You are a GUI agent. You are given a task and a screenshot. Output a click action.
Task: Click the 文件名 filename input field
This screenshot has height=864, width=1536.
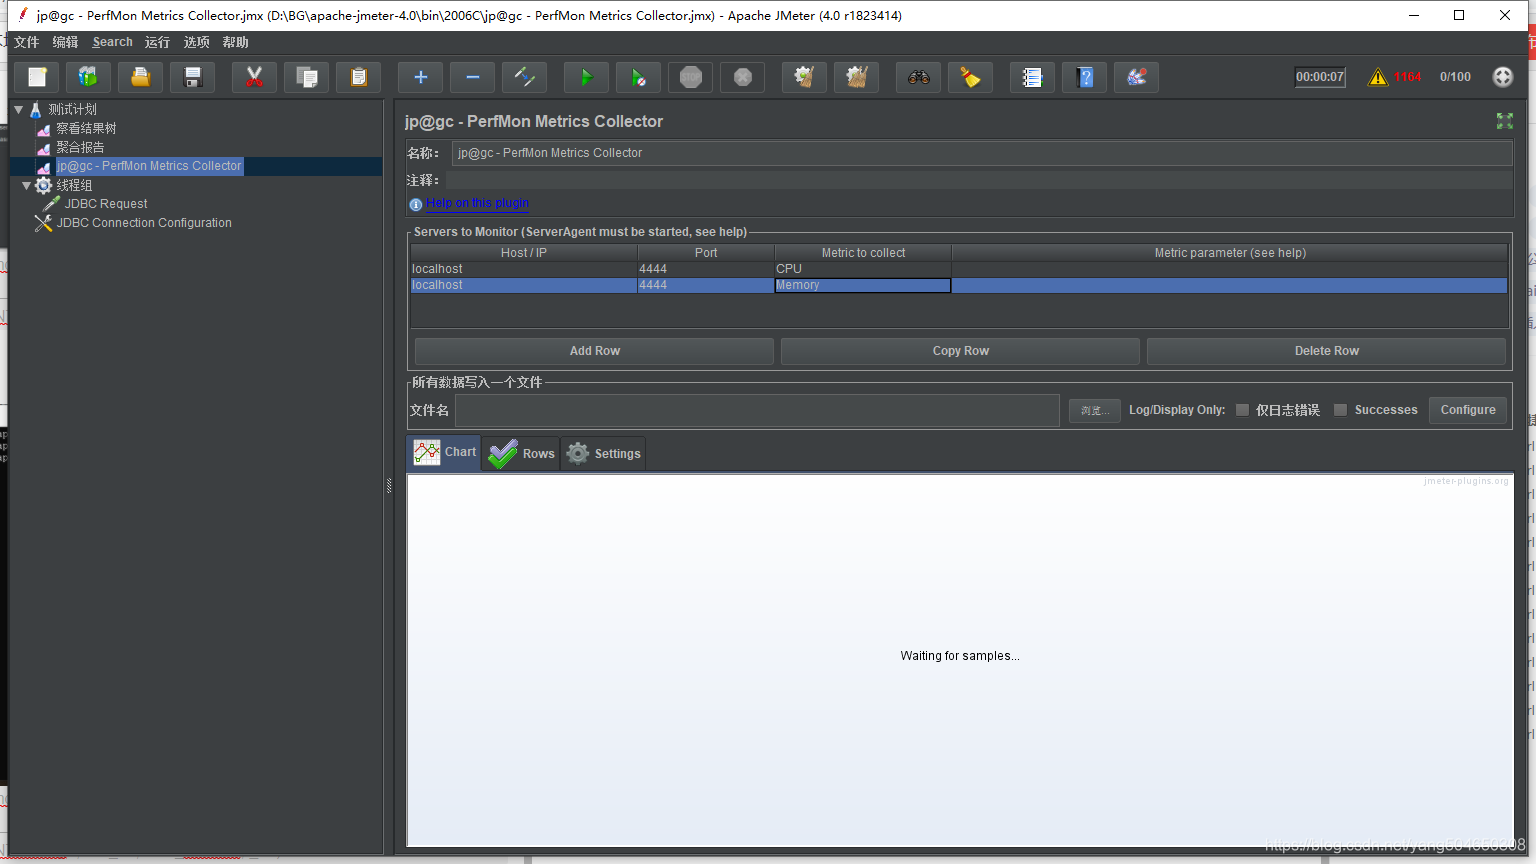click(757, 410)
